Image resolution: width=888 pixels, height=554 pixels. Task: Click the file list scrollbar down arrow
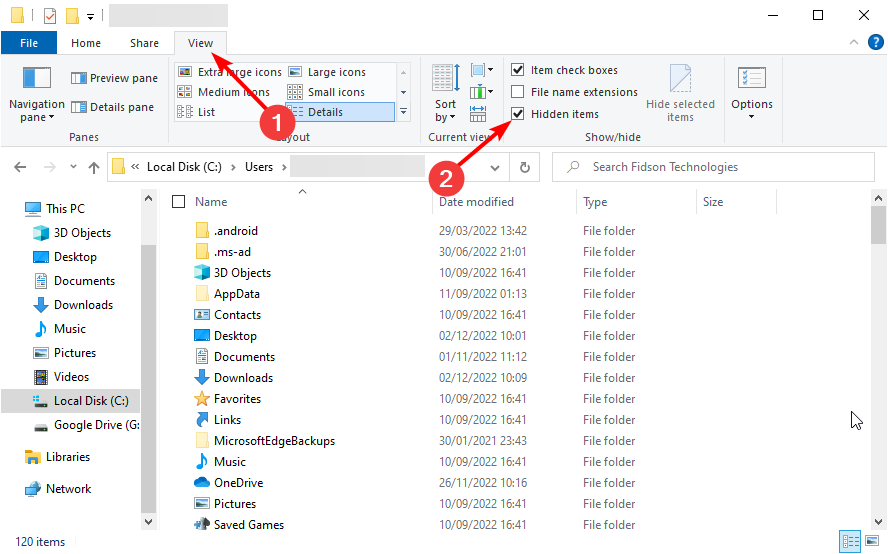coord(878,522)
